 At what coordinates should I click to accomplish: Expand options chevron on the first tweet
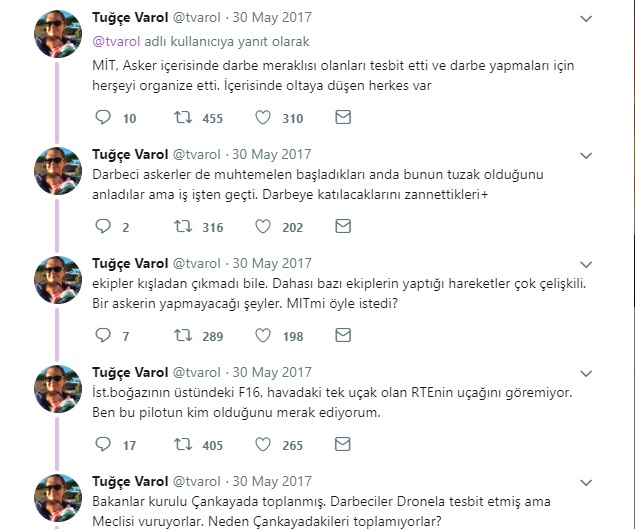coord(586,19)
